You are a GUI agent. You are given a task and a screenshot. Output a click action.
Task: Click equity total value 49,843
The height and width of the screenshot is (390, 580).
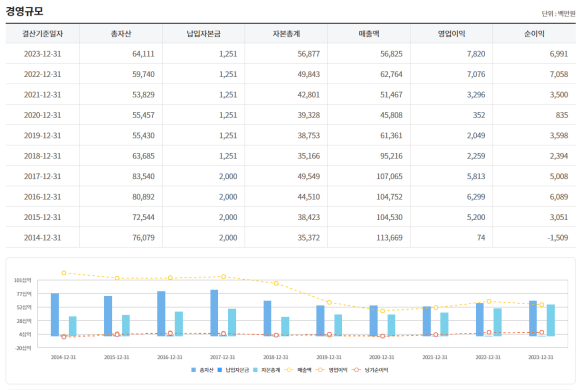tap(308, 74)
